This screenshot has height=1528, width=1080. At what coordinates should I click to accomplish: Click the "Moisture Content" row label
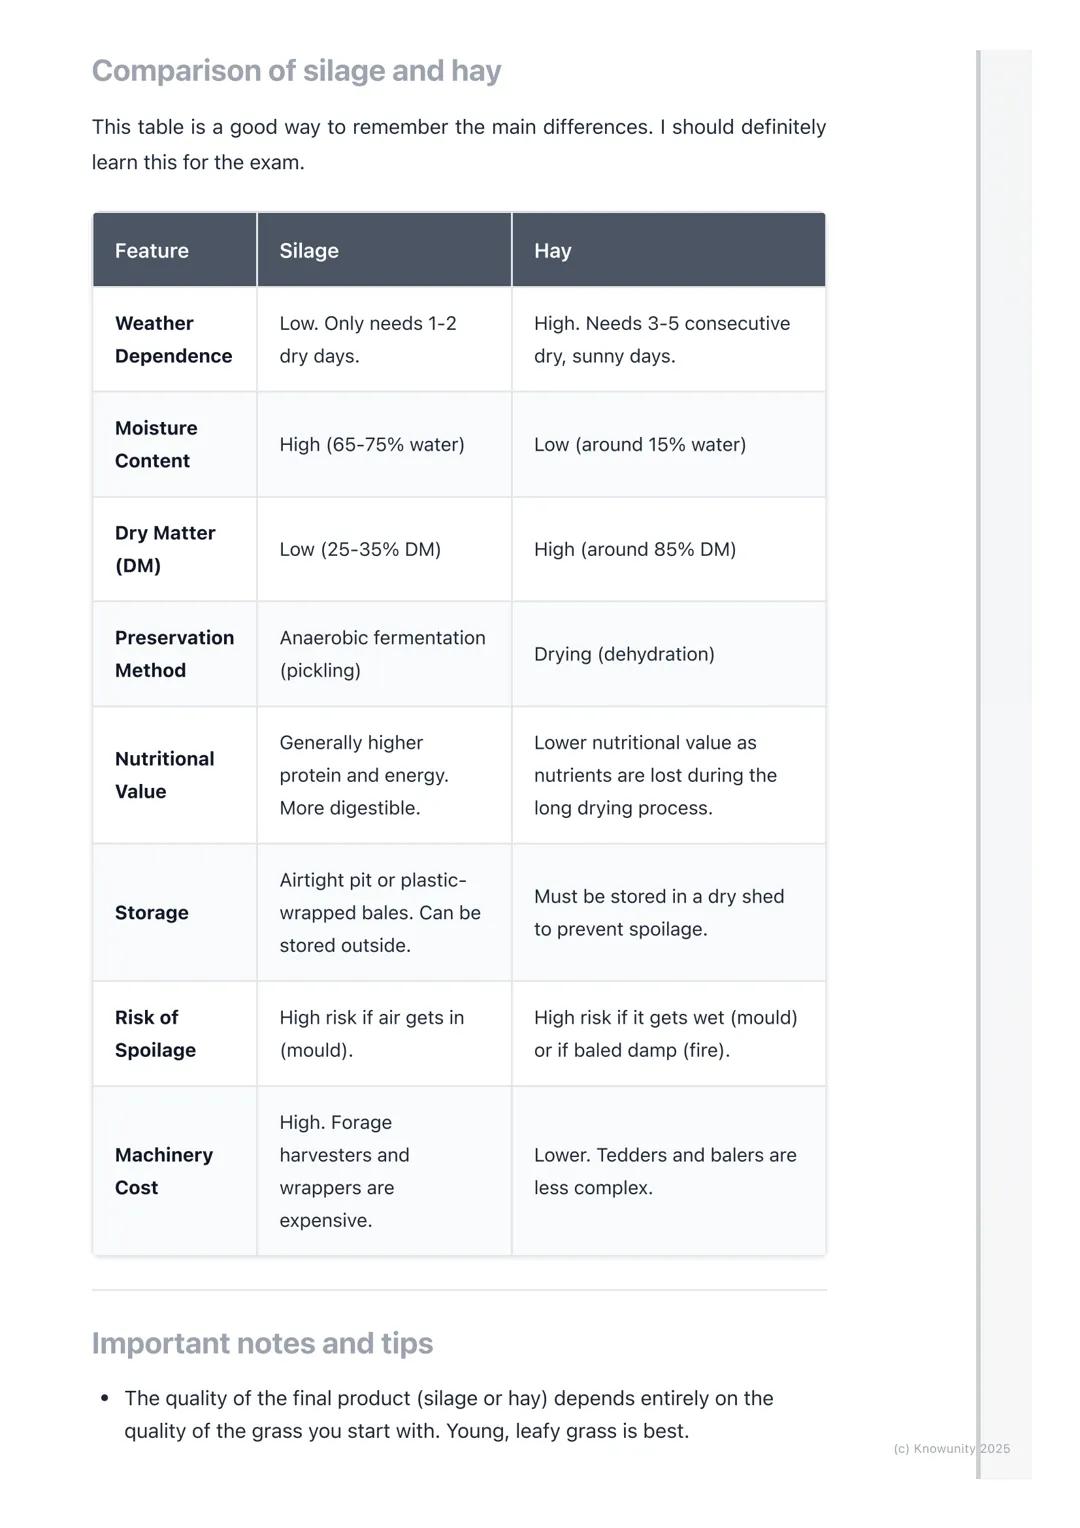click(156, 444)
